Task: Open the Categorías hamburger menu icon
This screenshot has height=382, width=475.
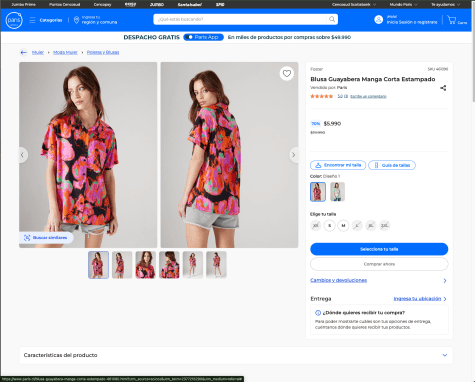Action: coord(32,20)
